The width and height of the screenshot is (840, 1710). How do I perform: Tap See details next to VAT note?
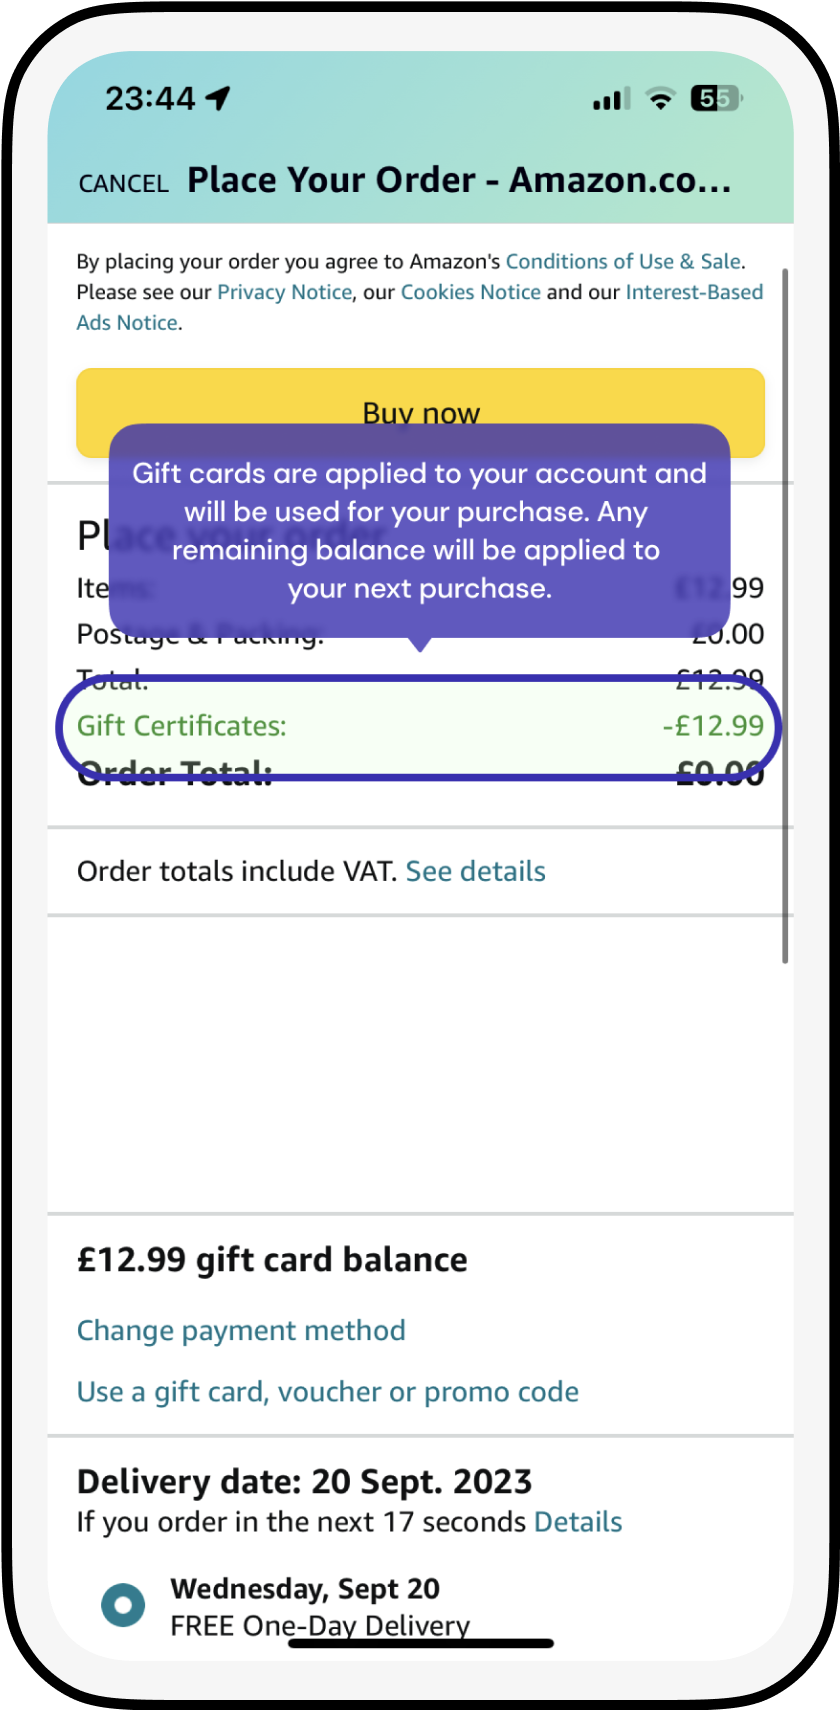[x=476, y=871]
